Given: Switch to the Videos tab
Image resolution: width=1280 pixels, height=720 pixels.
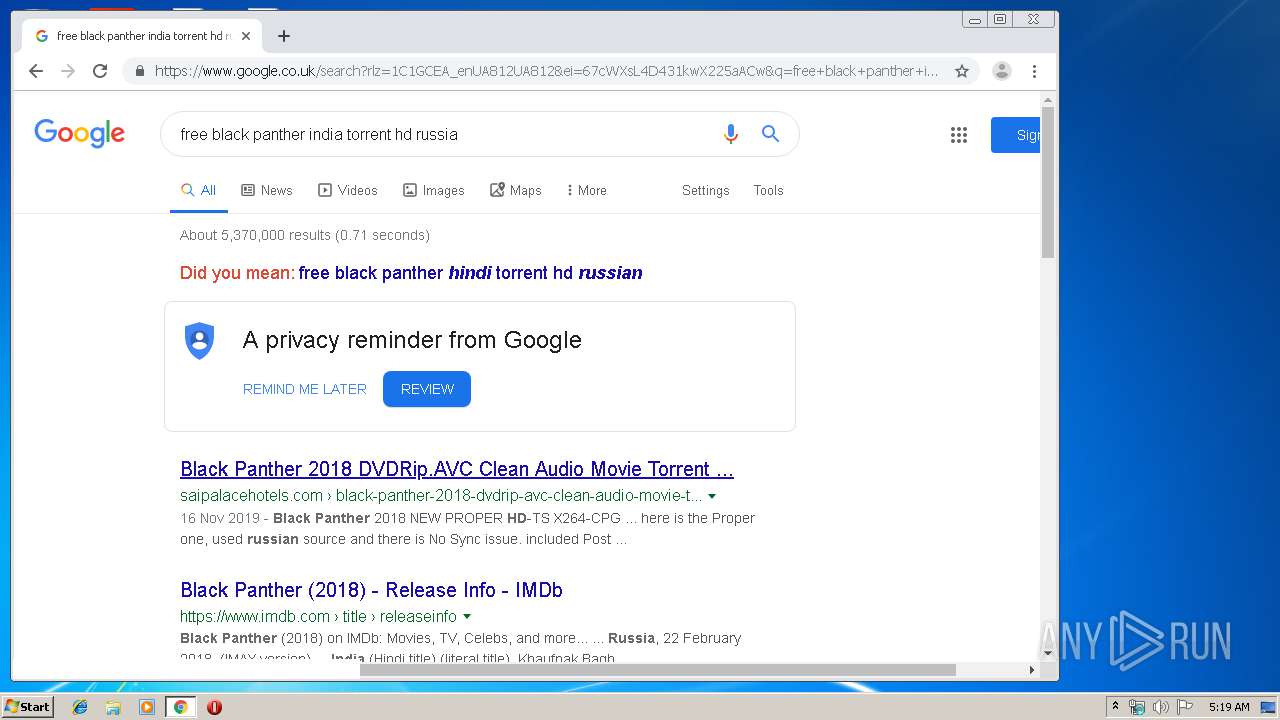Looking at the screenshot, I should (348, 190).
